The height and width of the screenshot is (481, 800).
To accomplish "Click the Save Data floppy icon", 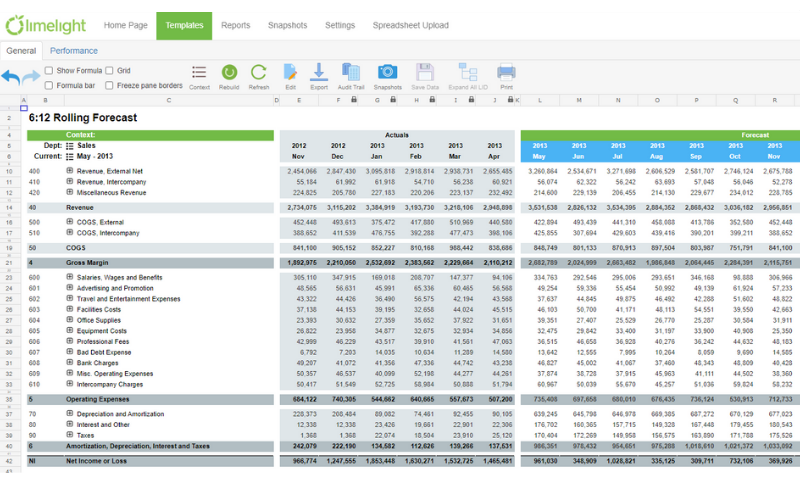I will pos(424,72).
